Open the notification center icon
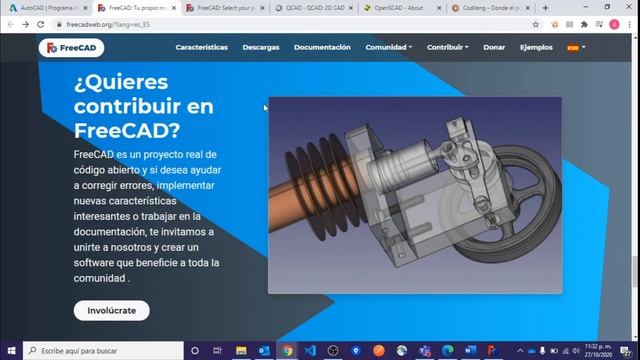 click(625, 351)
